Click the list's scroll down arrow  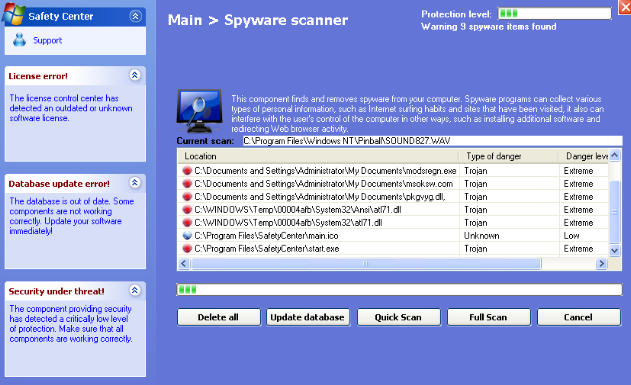pos(615,250)
